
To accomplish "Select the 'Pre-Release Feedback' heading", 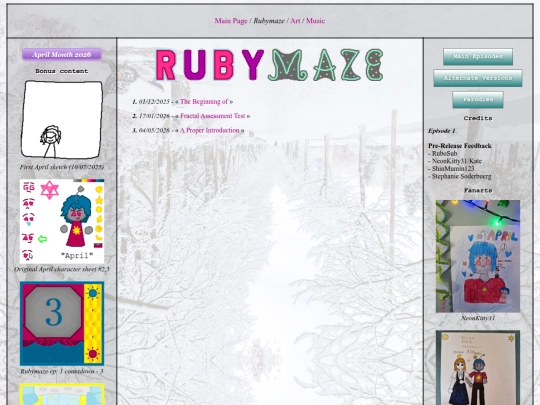I will click(x=460, y=146).
